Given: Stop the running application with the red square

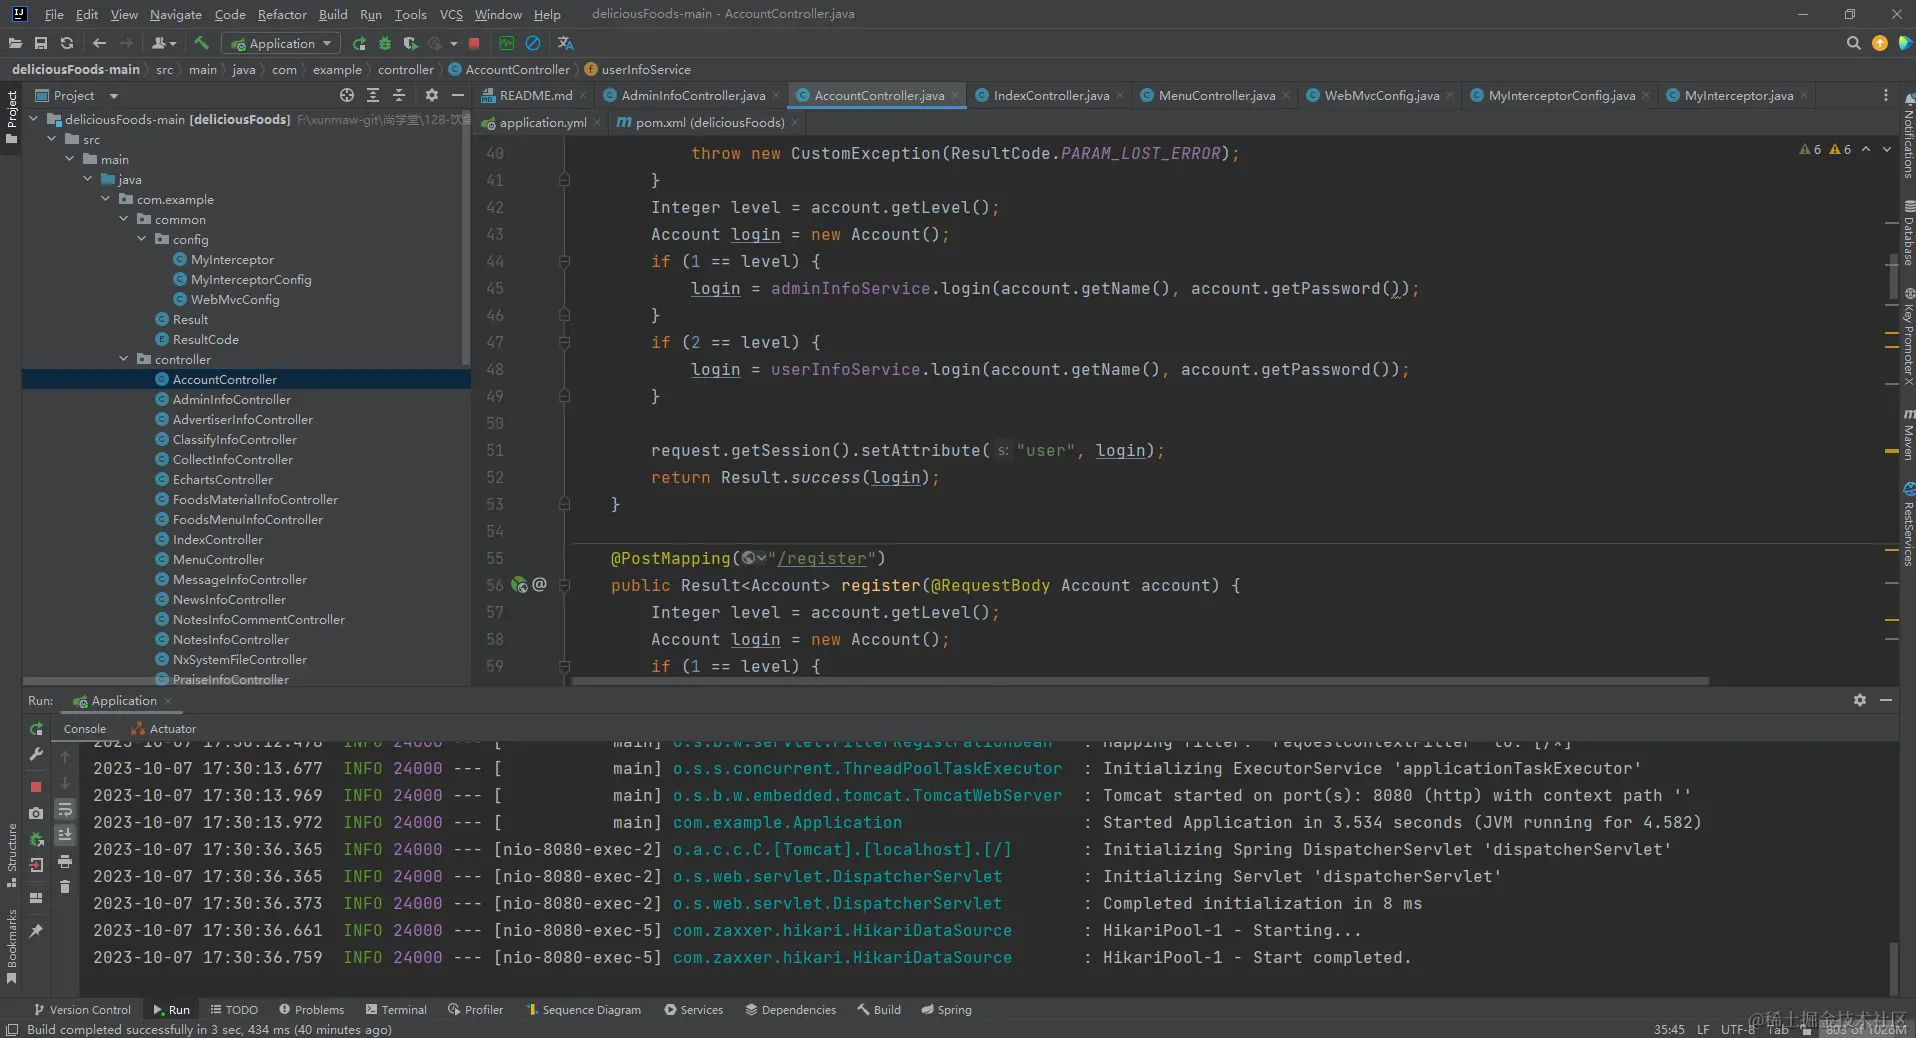Looking at the screenshot, I should tap(474, 43).
